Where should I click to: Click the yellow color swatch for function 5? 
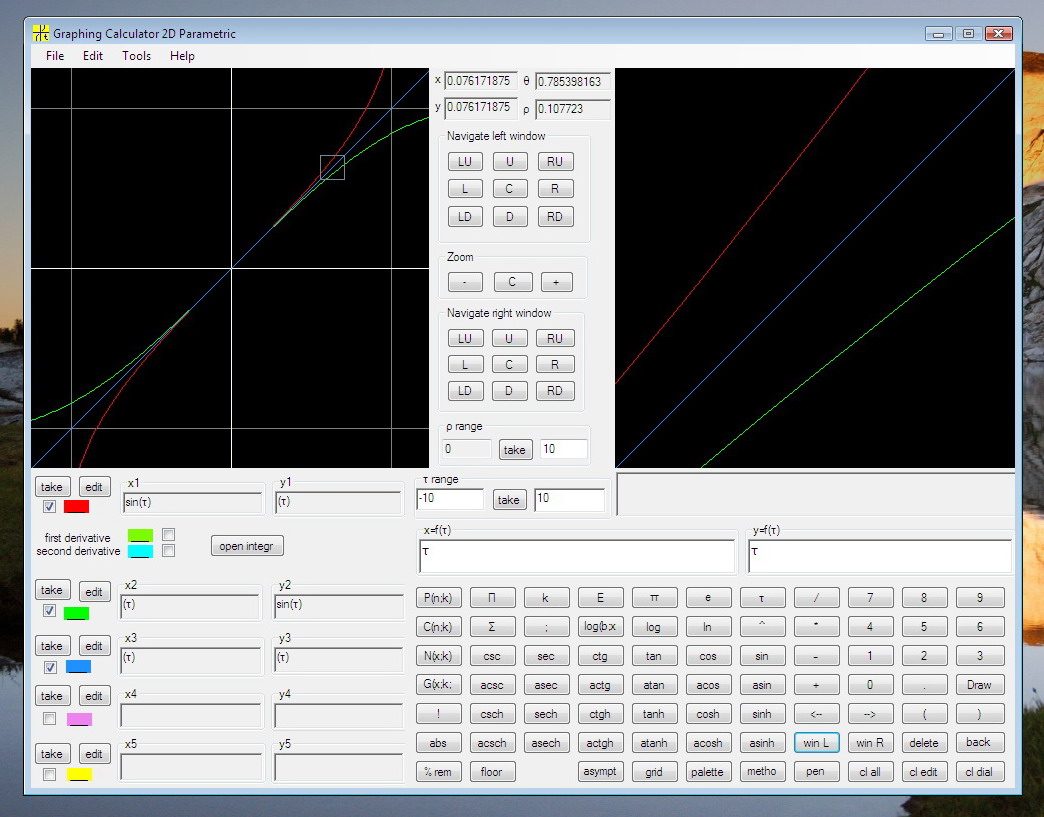pyautogui.click(x=79, y=774)
